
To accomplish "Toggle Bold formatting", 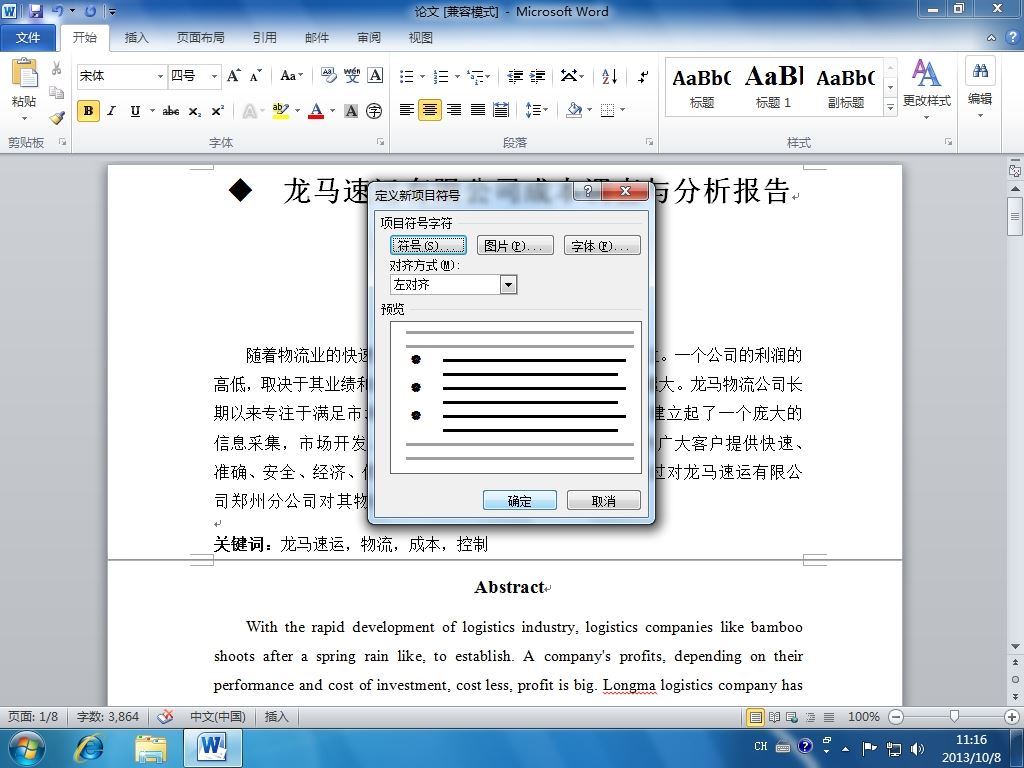I will click(88, 110).
